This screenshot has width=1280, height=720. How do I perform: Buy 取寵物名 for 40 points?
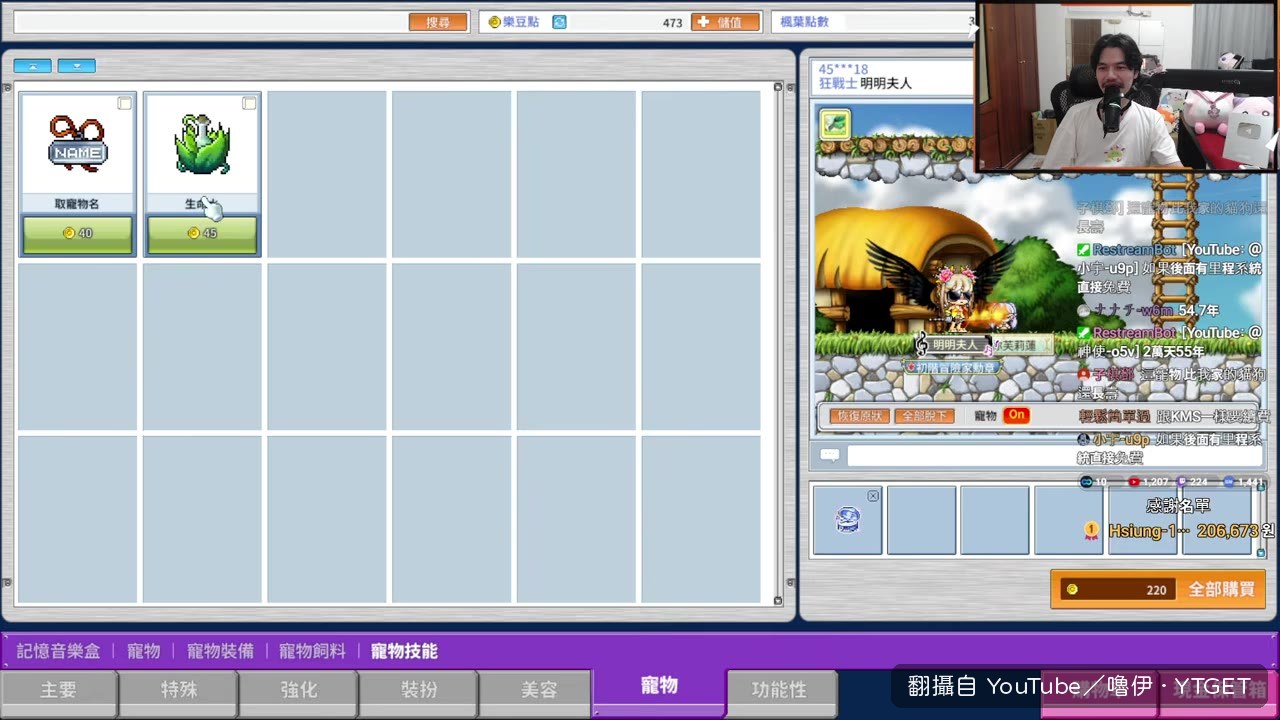[x=78, y=234]
